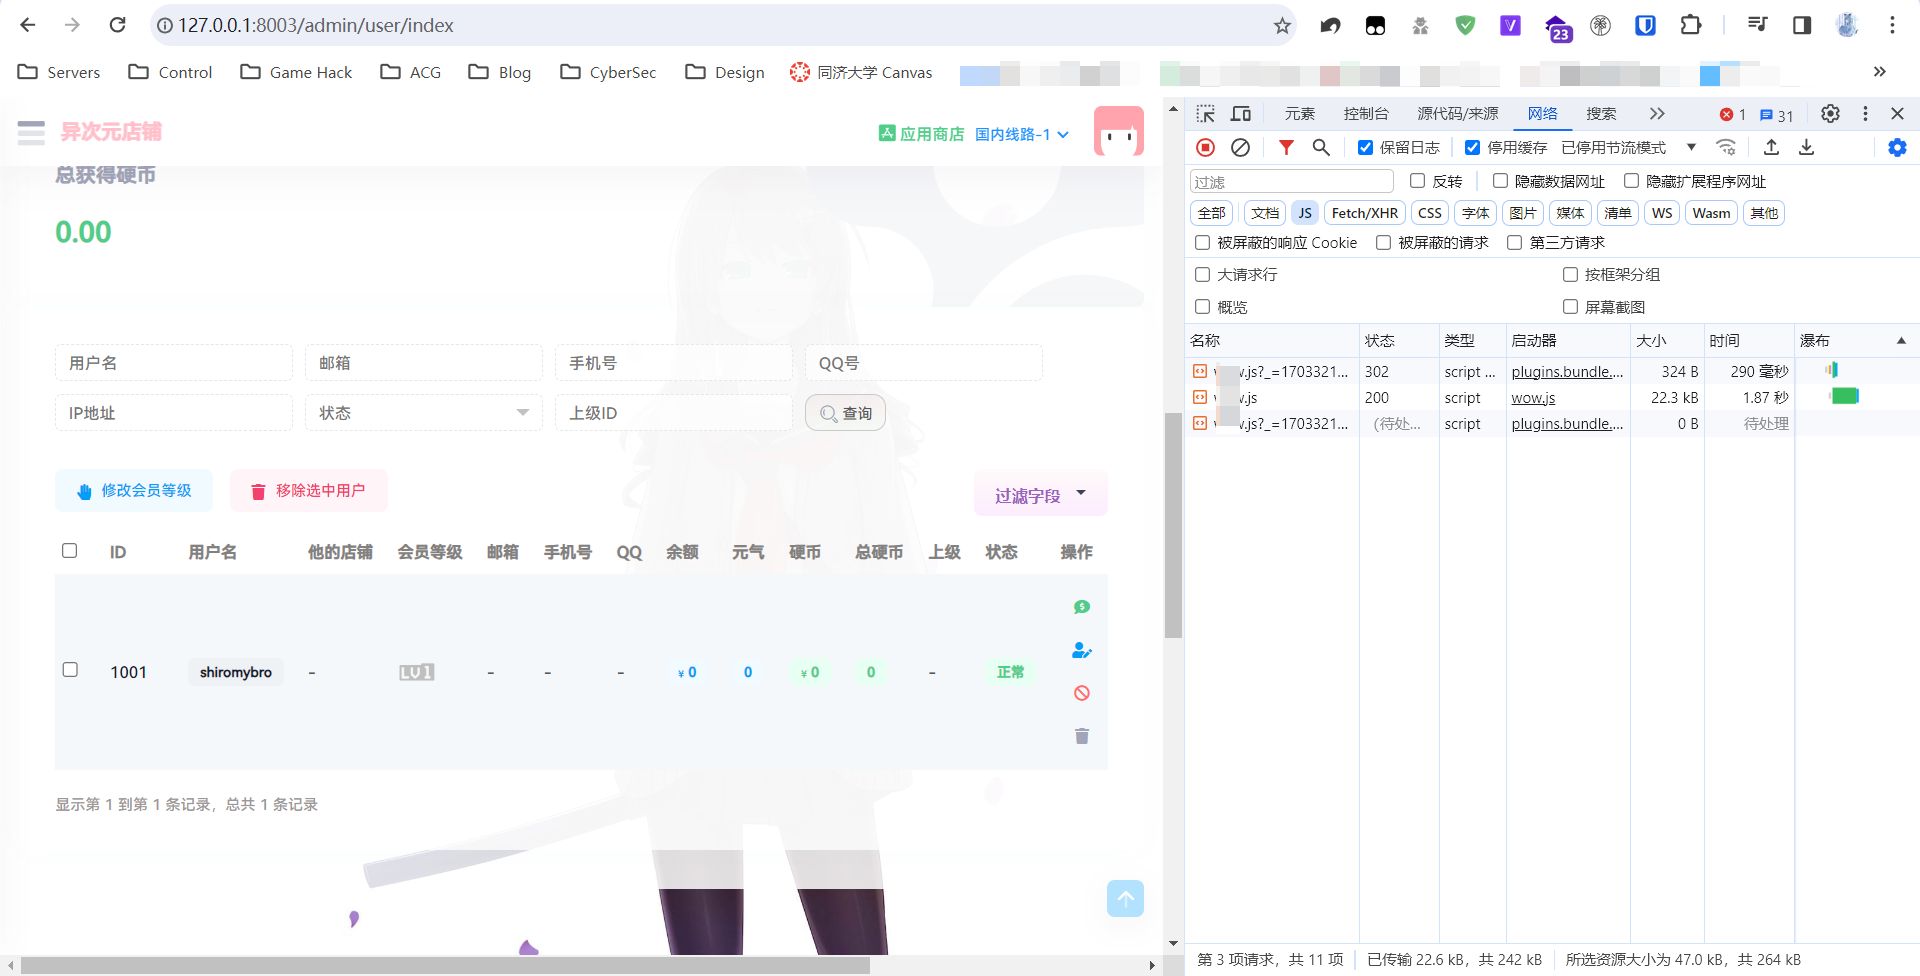Check the third-party requests option
1920x976 pixels.
pyautogui.click(x=1514, y=243)
